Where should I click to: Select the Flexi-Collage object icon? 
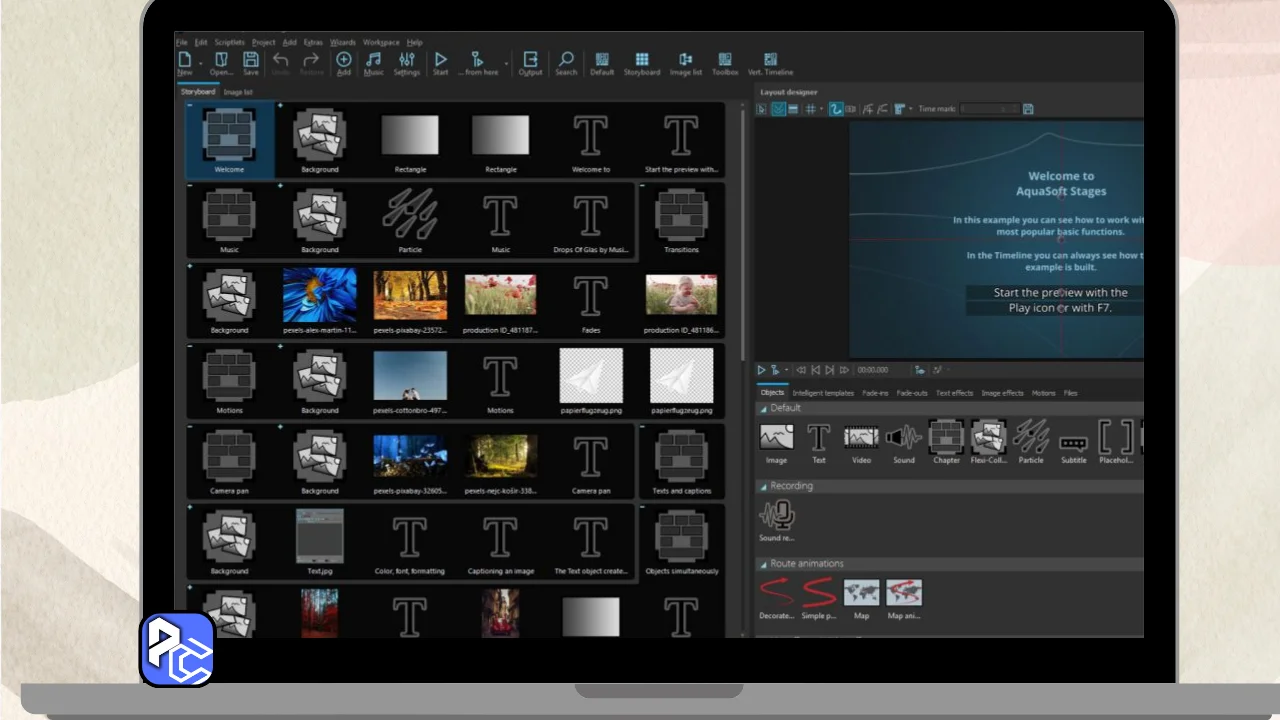(988, 438)
